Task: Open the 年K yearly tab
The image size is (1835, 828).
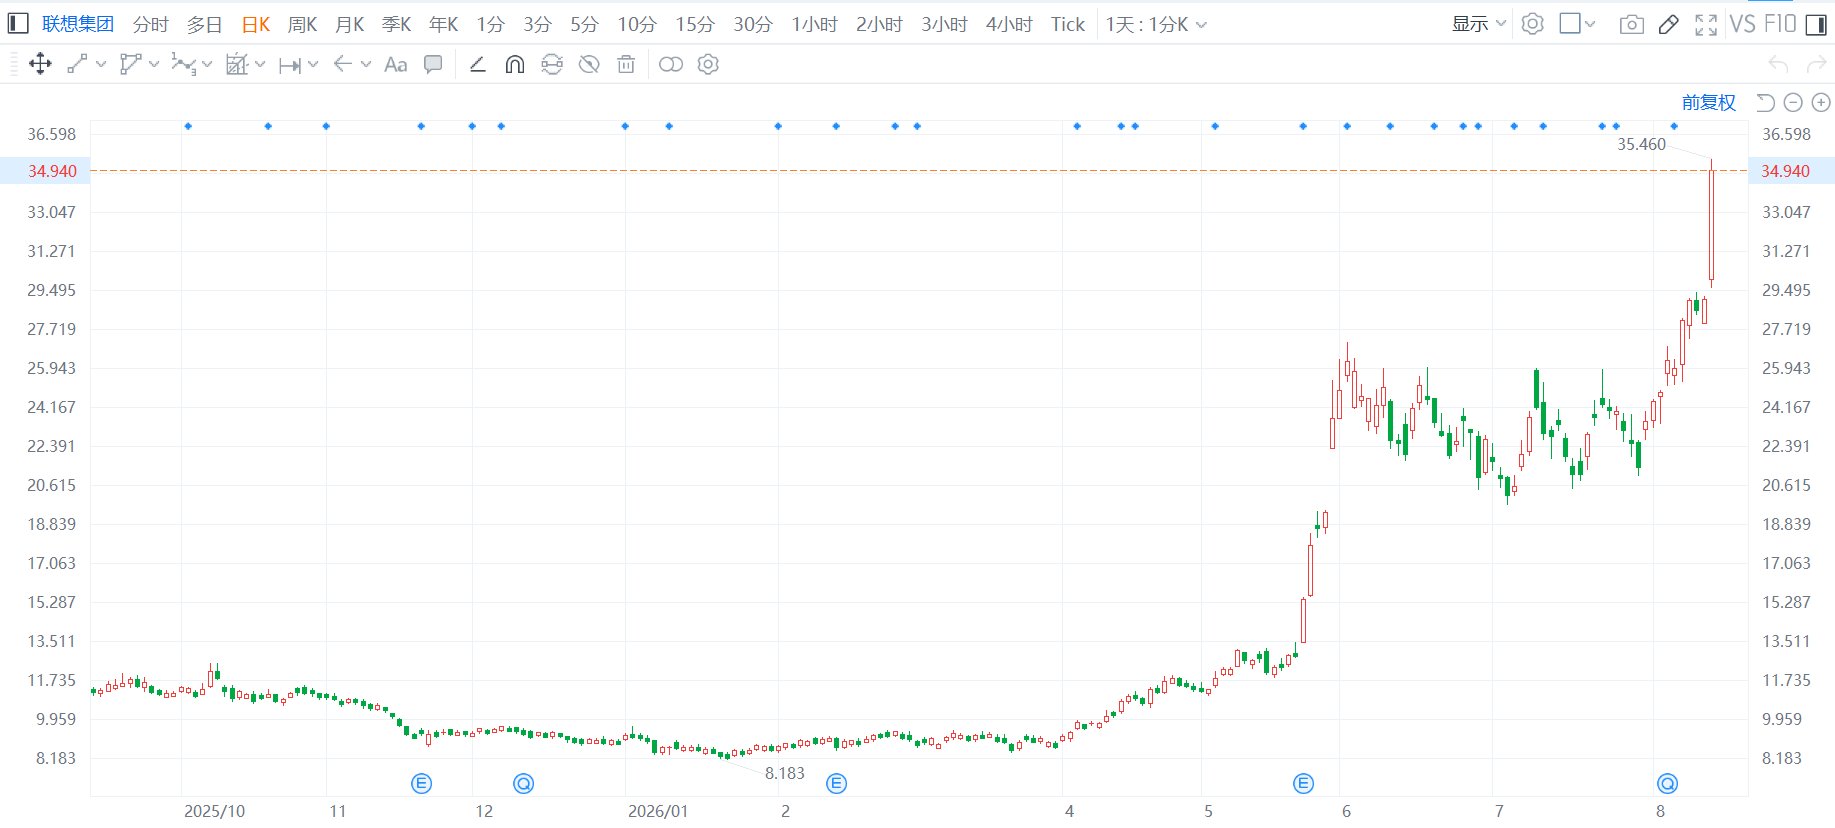Action: click(x=443, y=24)
